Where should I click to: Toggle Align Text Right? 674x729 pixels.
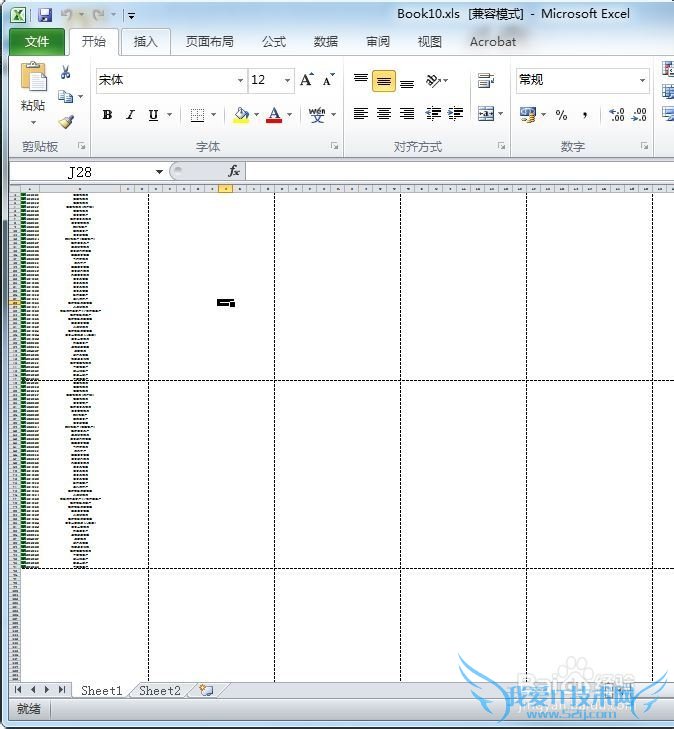(x=407, y=113)
